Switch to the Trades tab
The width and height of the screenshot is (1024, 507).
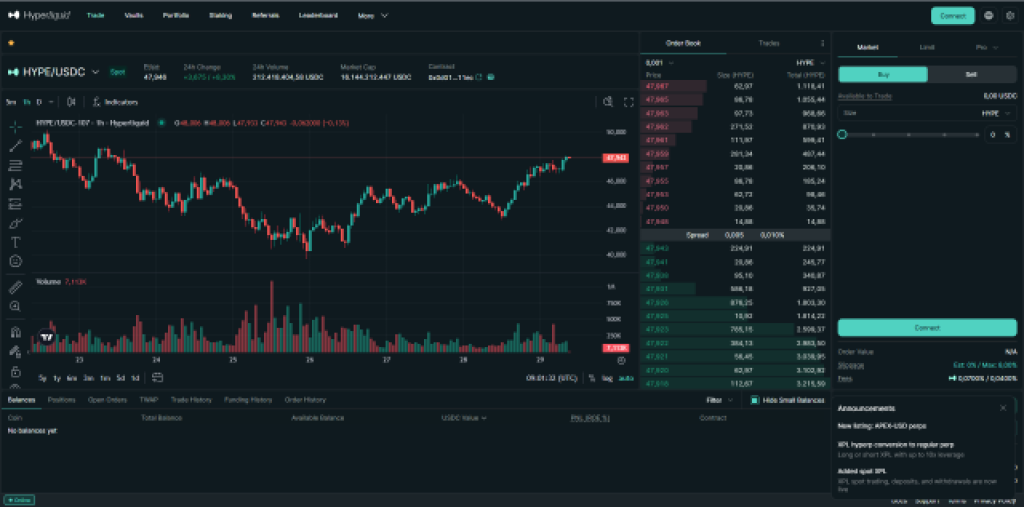pos(768,43)
